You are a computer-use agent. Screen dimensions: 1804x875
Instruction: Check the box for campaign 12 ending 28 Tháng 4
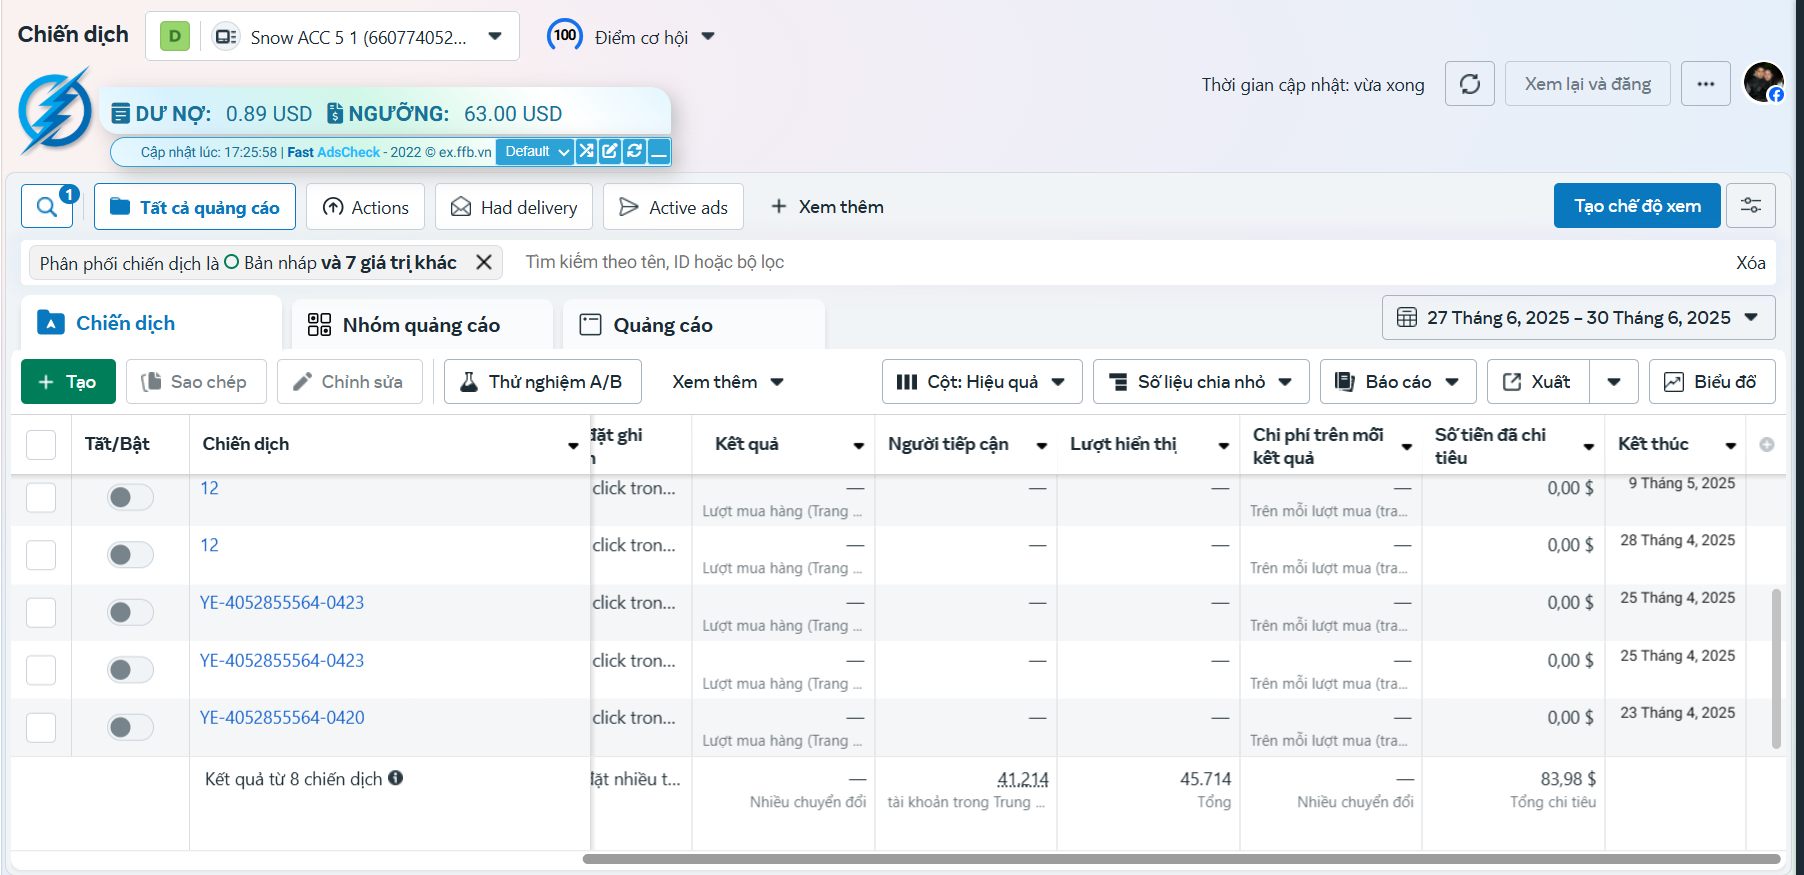41,554
